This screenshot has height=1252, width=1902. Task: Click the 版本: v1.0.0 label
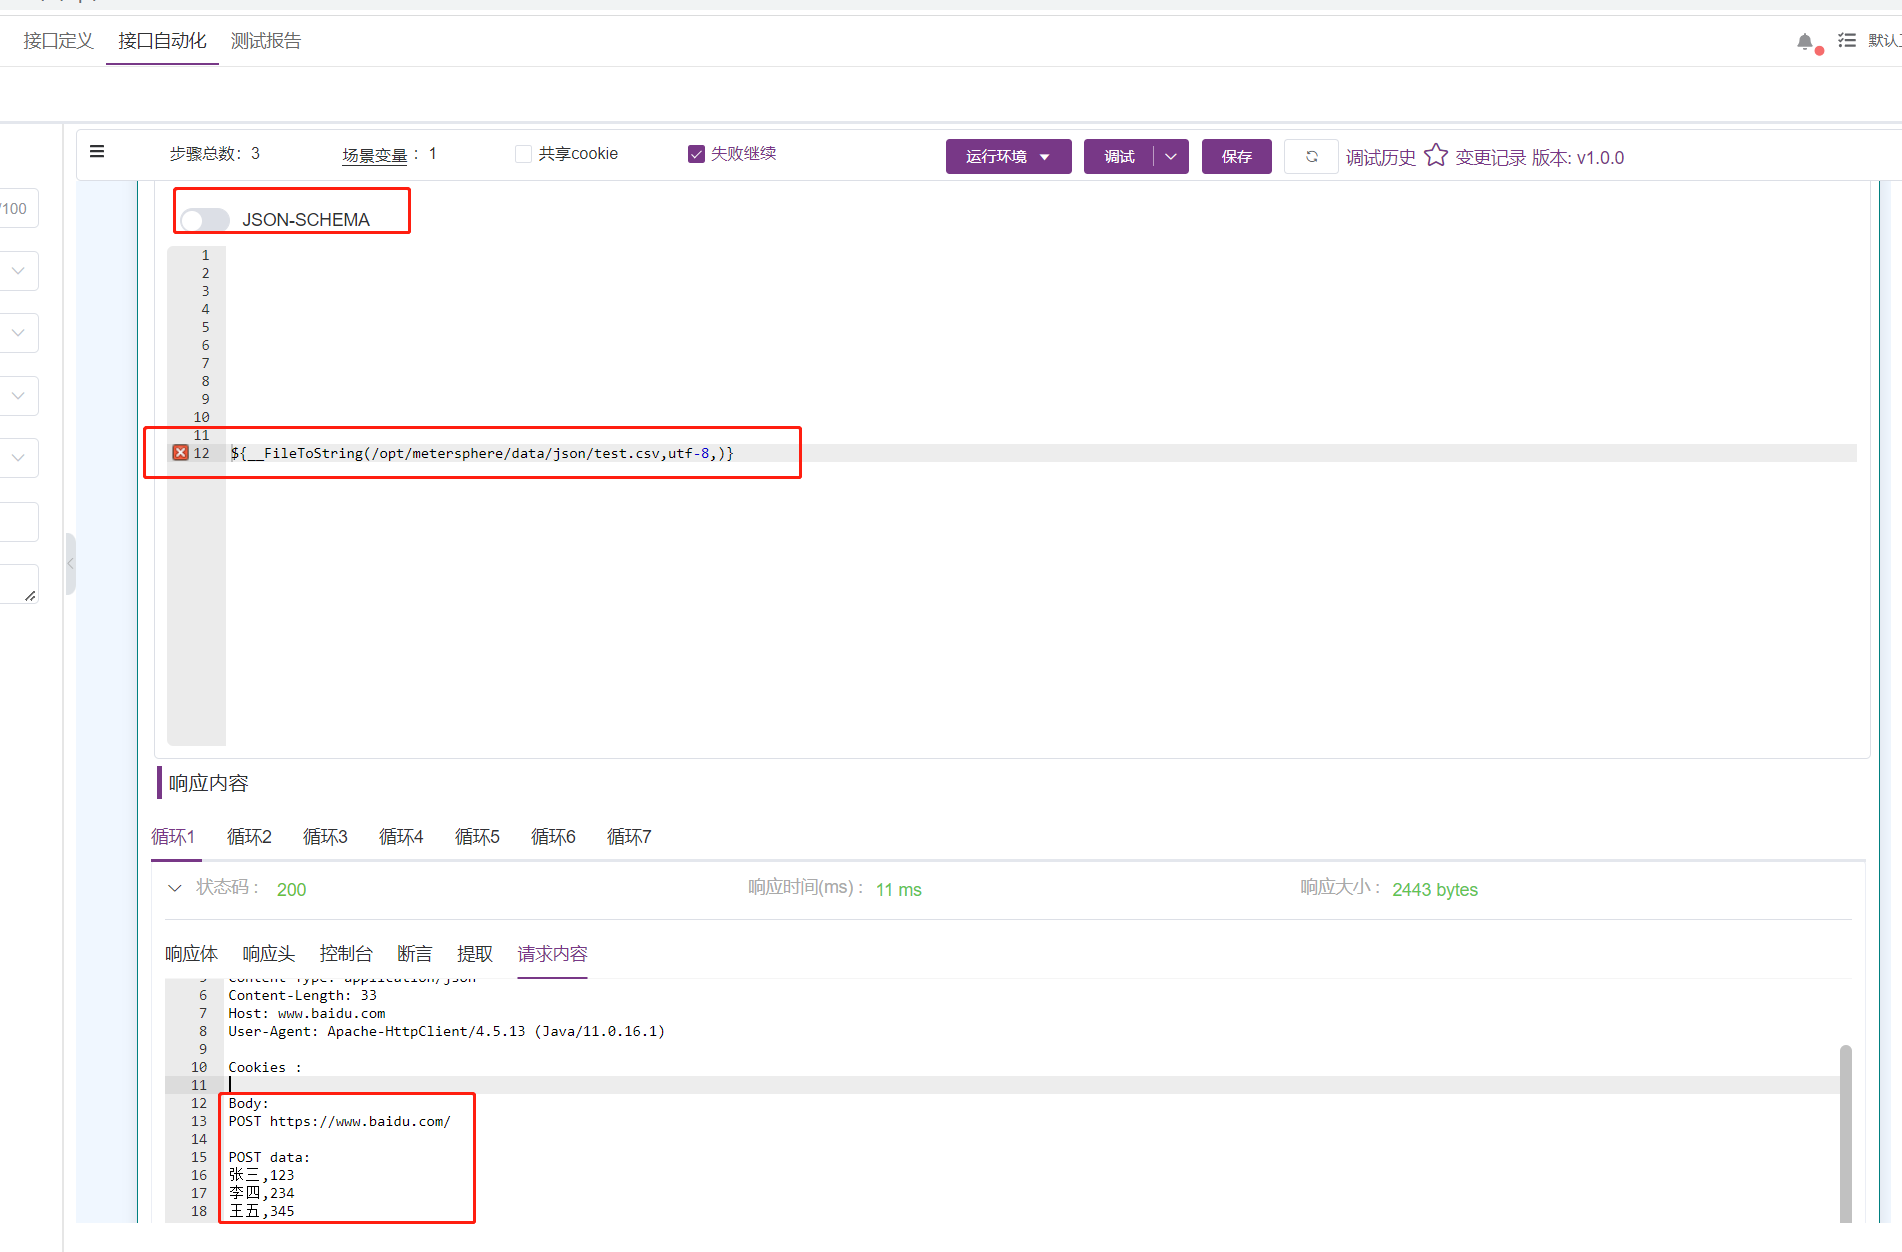(1578, 158)
